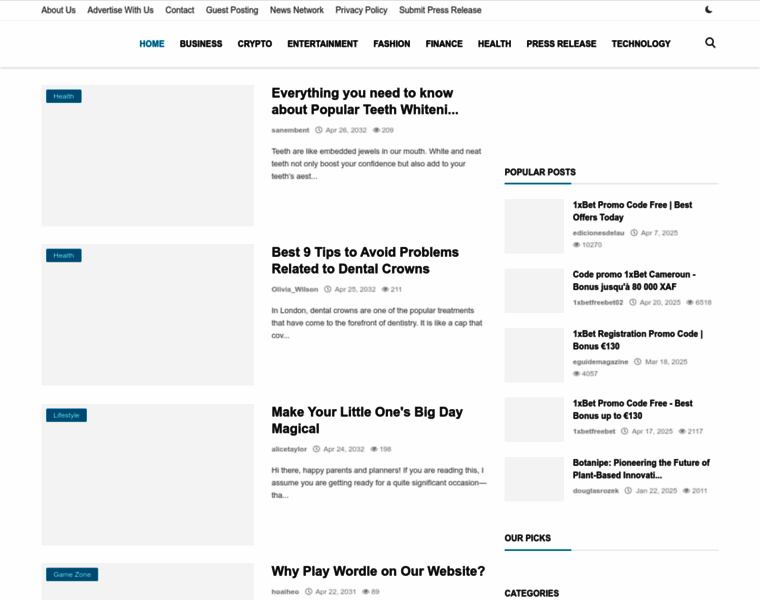View author hoaiheo profile
760x600 pixels.
(285, 592)
